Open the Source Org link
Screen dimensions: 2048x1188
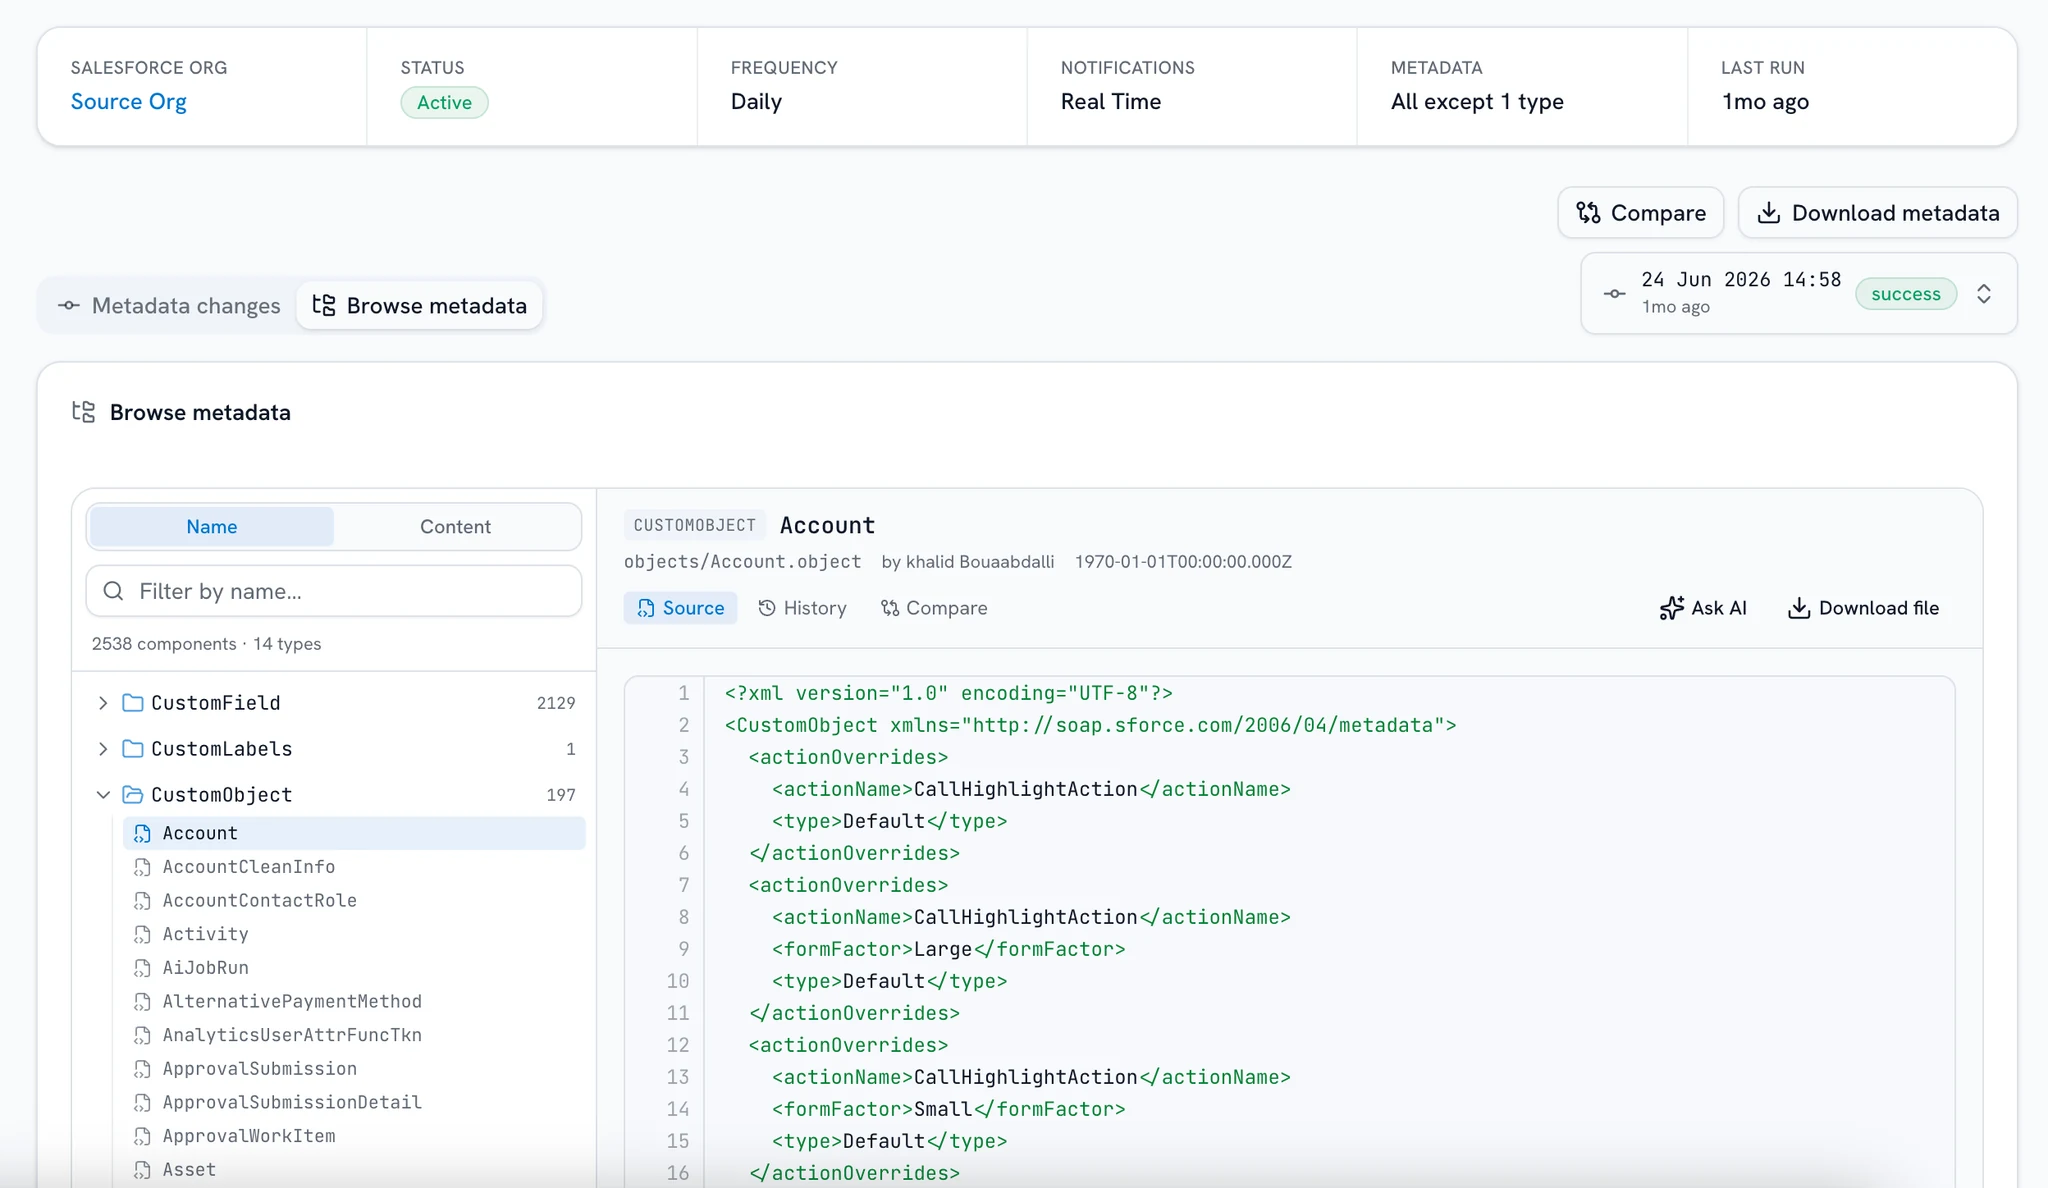point(128,102)
